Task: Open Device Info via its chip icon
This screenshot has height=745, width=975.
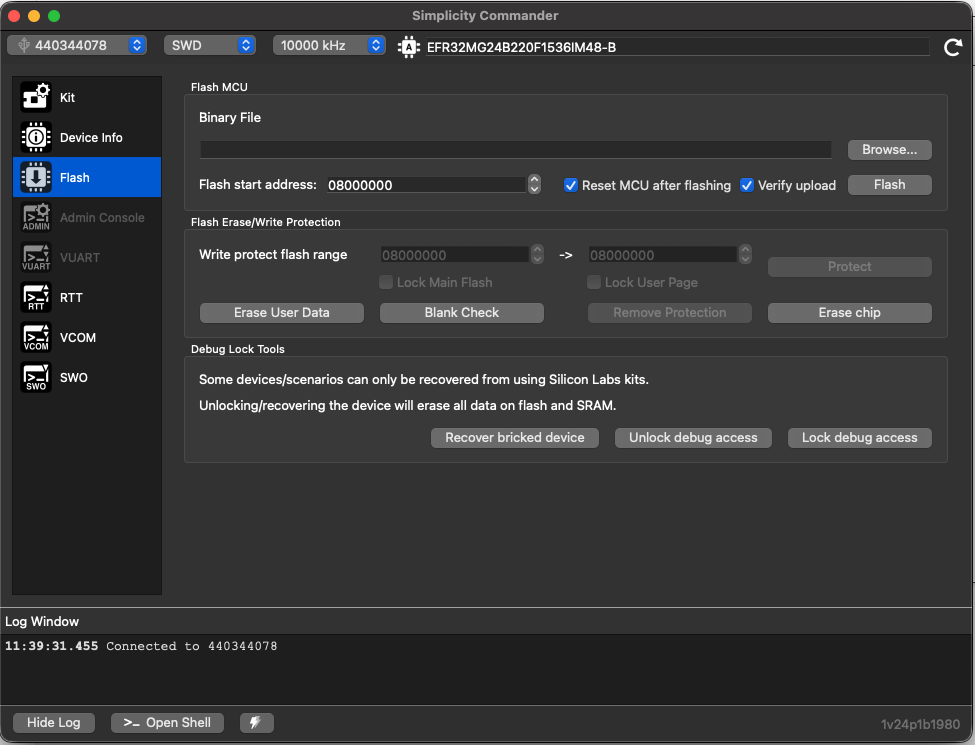Action: 36,137
